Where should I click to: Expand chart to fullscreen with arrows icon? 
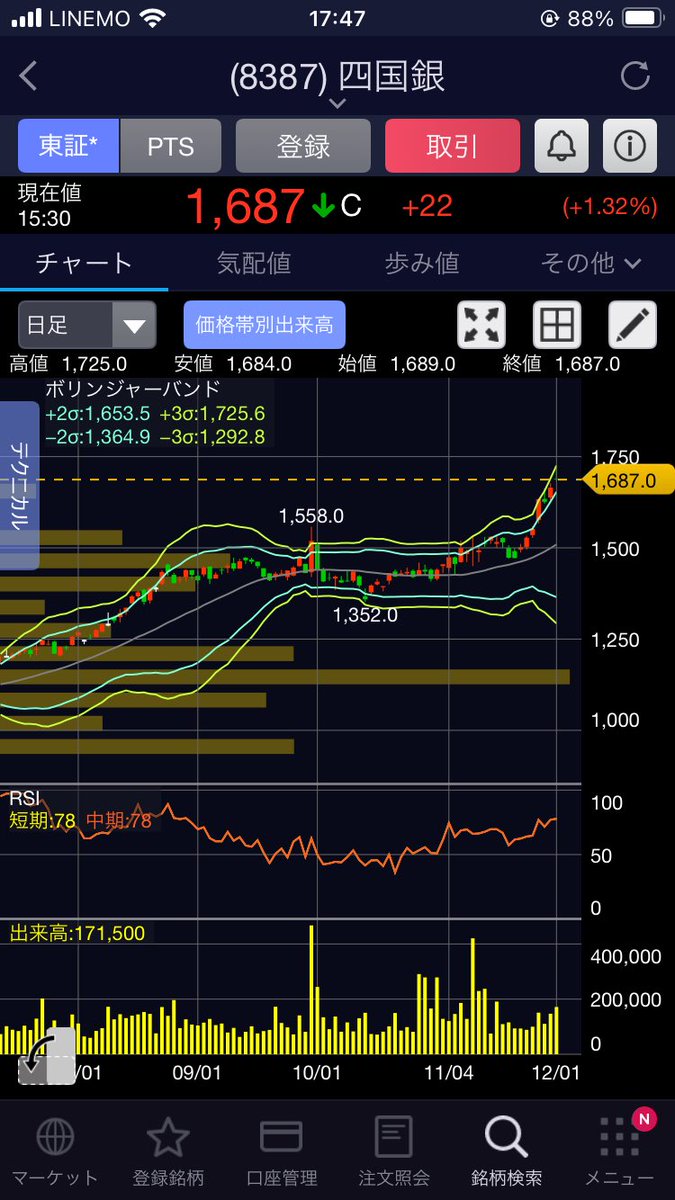pos(482,325)
